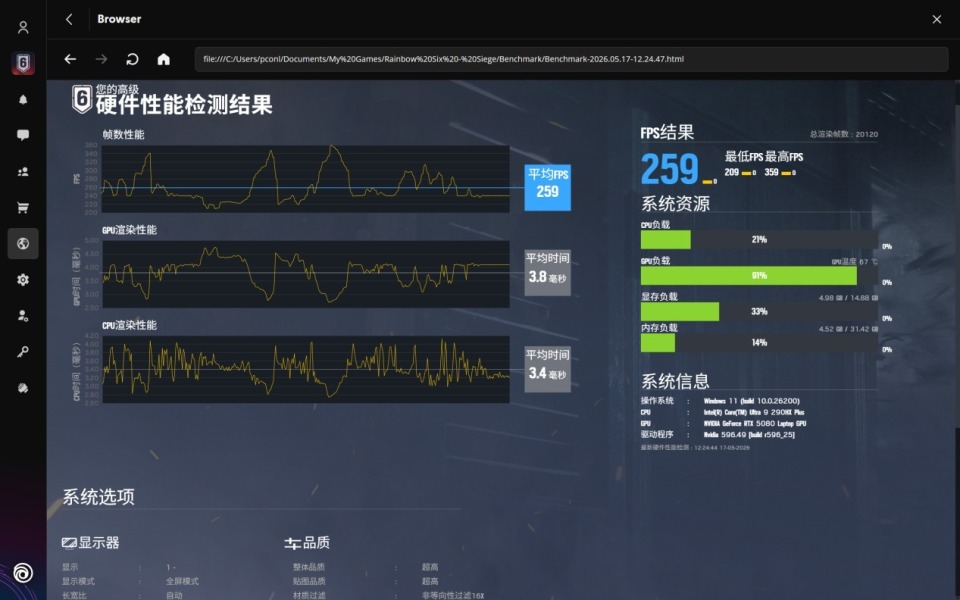Click the NVIDIA GeForce RTX 5080 Laptop GPU text
Image resolution: width=960 pixels, height=600 pixels.
(755, 423)
